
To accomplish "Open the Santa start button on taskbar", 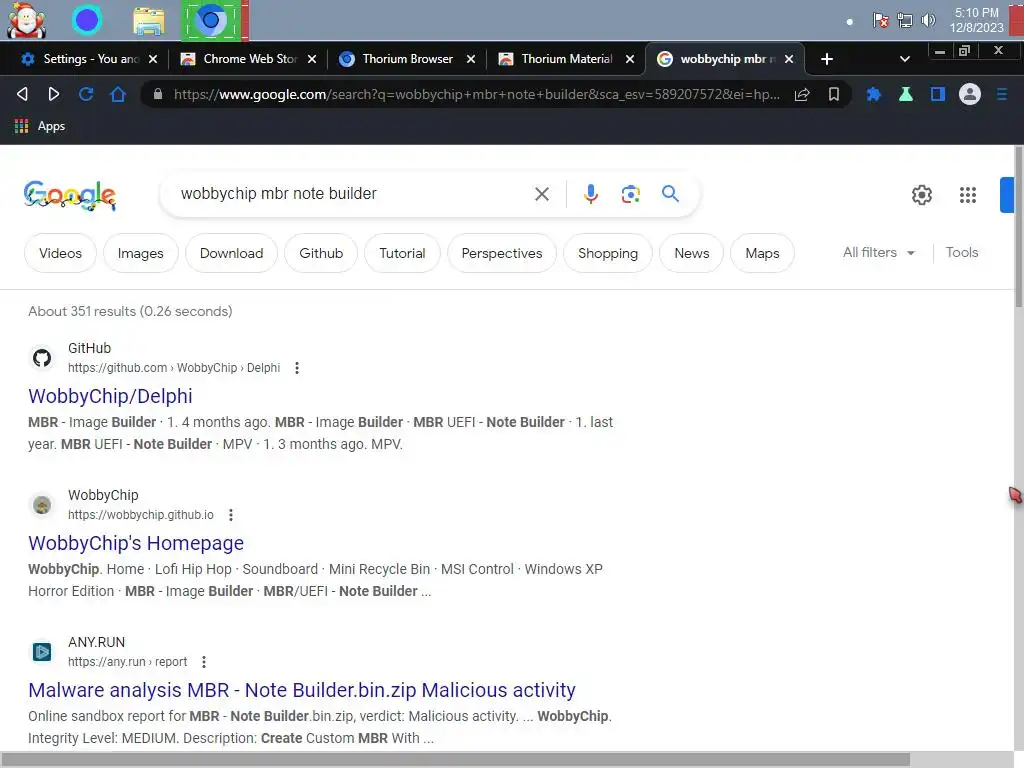I will [x=26, y=20].
